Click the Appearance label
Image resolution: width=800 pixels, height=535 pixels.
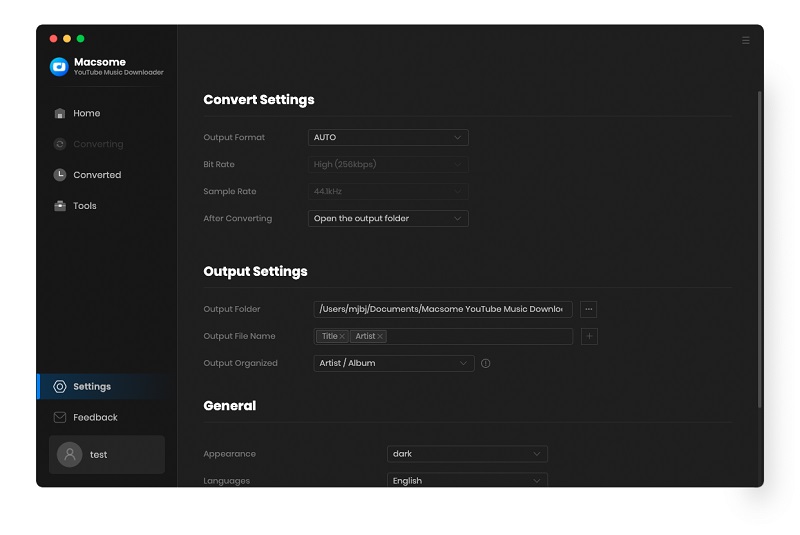[x=230, y=454]
